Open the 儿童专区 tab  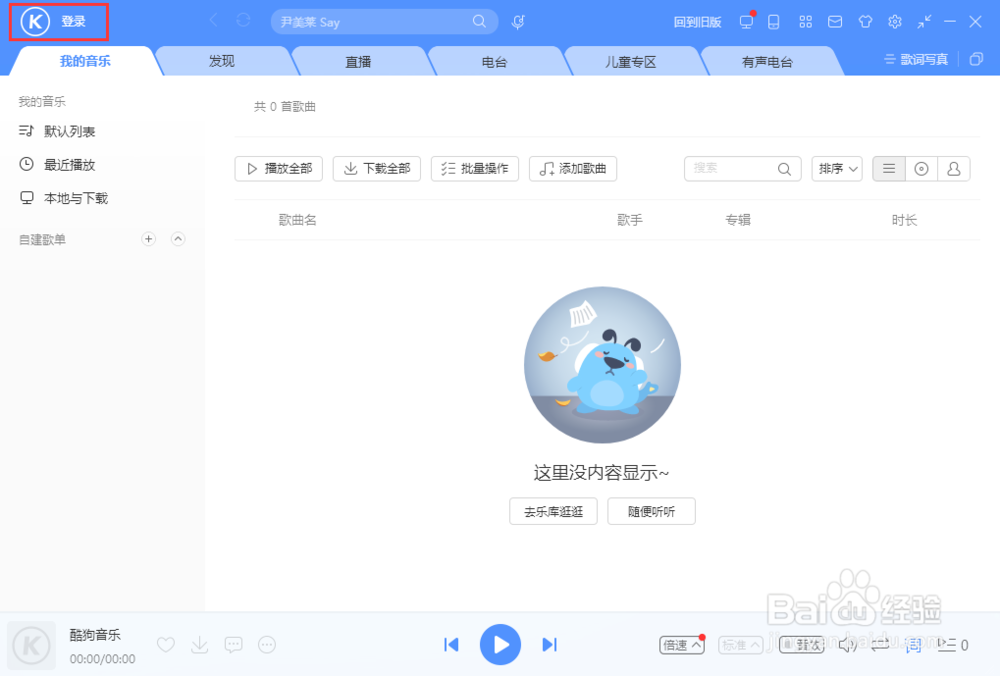[x=631, y=62]
